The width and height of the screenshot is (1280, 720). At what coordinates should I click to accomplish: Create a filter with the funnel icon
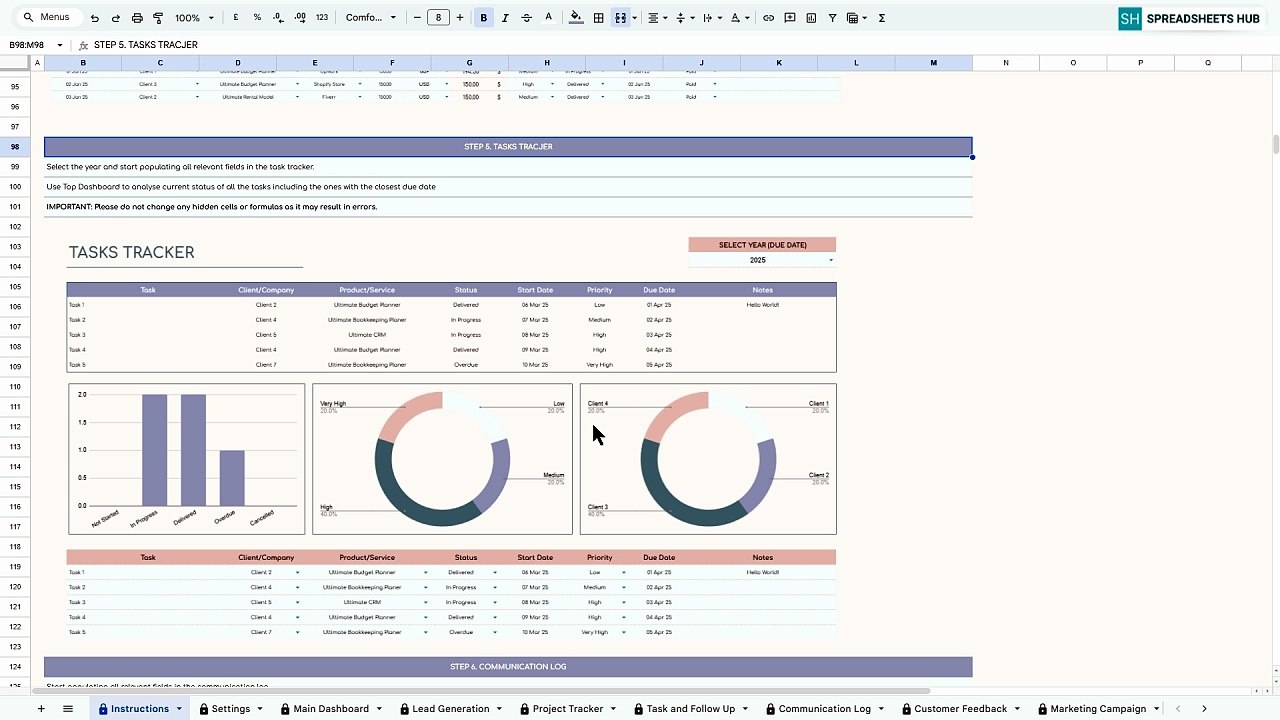(832, 18)
